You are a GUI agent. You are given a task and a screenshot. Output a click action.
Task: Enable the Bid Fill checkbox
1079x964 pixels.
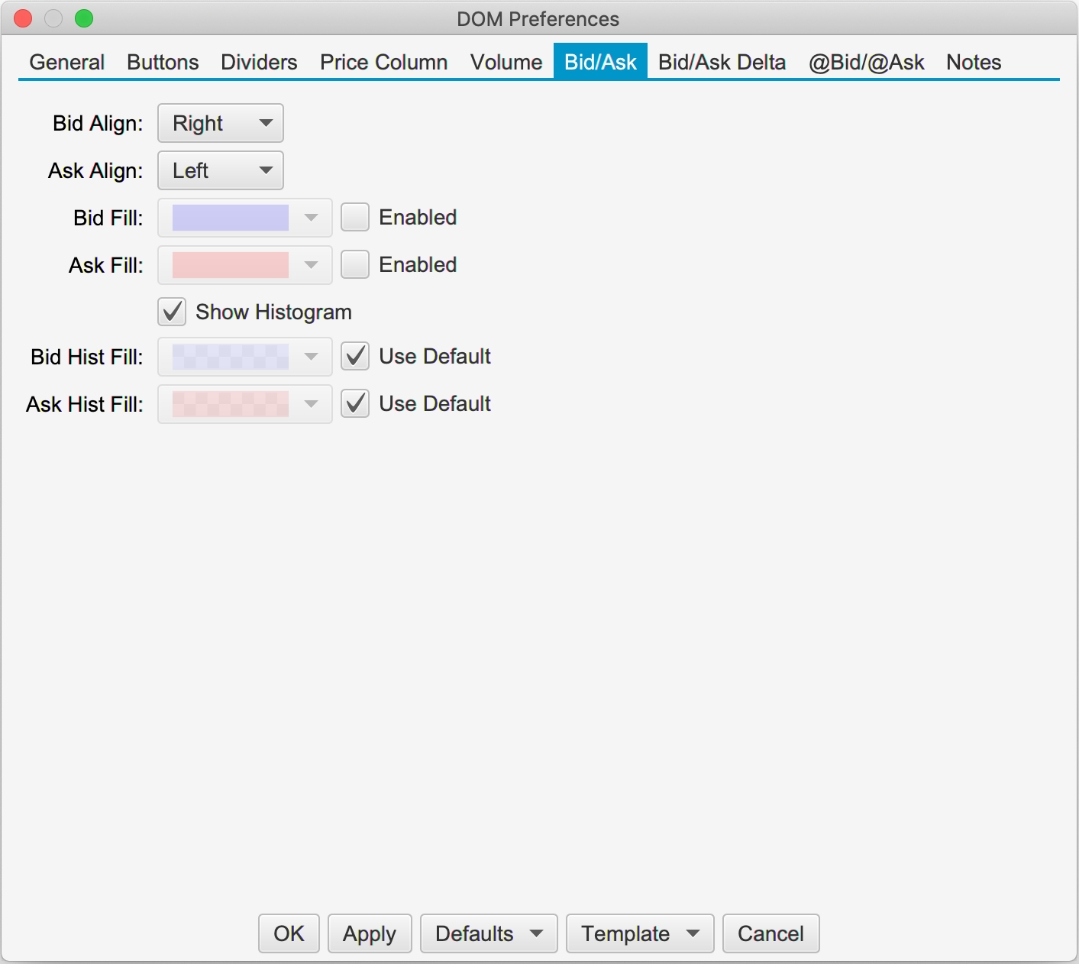tap(355, 217)
